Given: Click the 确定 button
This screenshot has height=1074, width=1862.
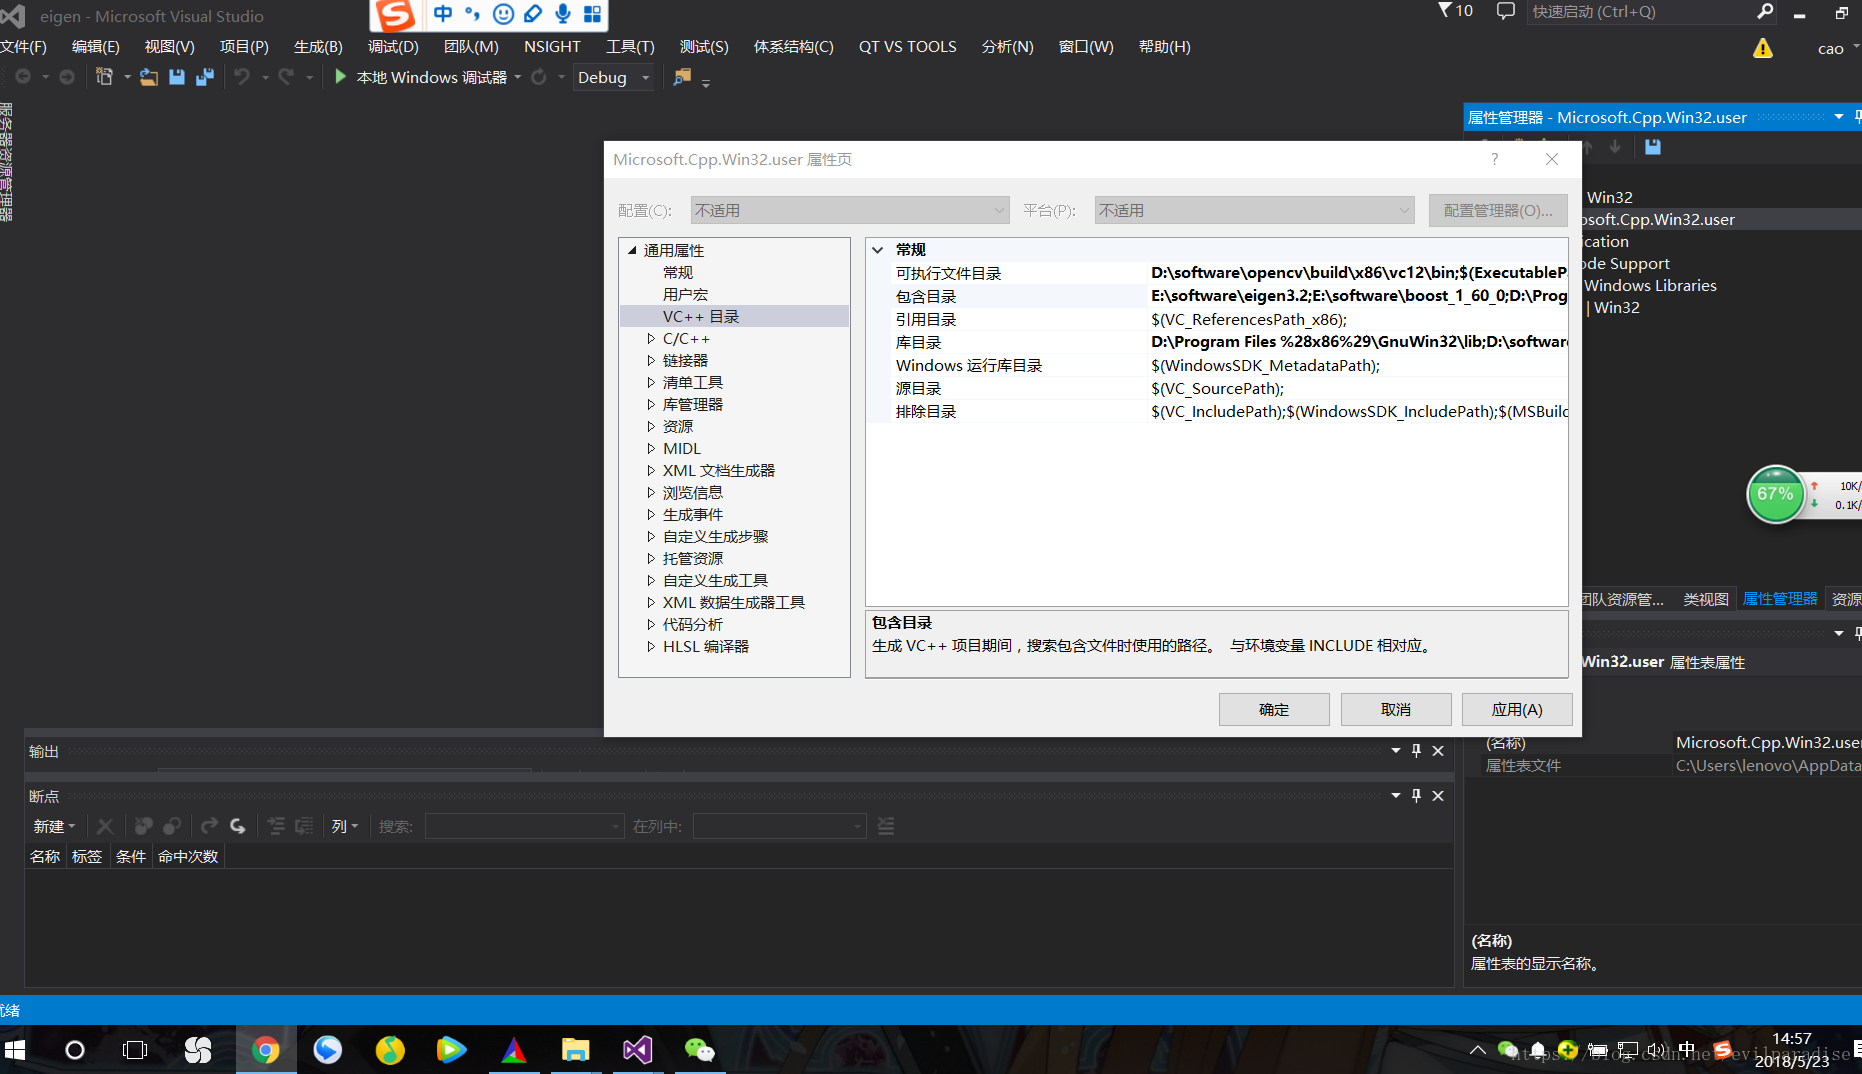Looking at the screenshot, I should tap(1274, 709).
